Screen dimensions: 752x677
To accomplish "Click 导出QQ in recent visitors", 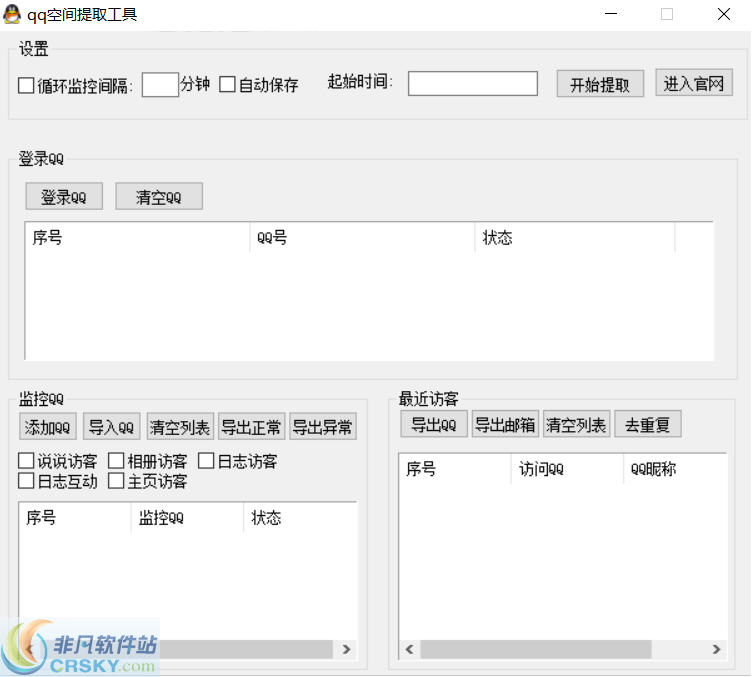I will [x=434, y=424].
